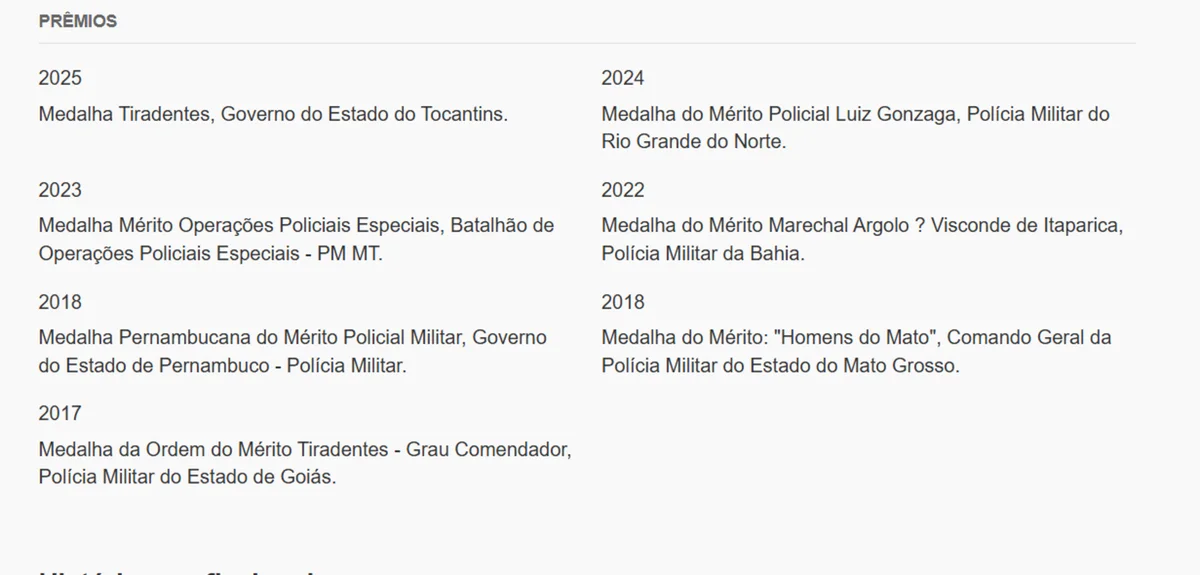This screenshot has width=1200, height=575.
Task: Click 'do Estado de Pernambuco - Polícia Militar.'
Action: (x=222, y=366)
